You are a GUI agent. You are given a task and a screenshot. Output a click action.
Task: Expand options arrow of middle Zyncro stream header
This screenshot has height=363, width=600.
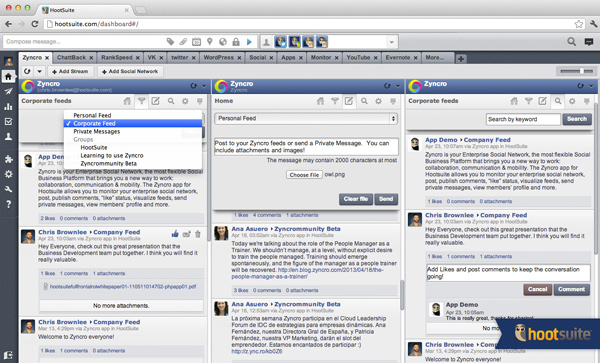click(398, 86)
